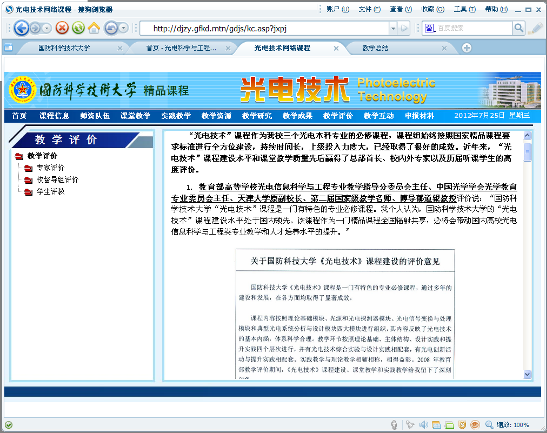Click the microphone icon in status bar
The width and height of the screenshot is (547, 433).
tap(394, 425)
